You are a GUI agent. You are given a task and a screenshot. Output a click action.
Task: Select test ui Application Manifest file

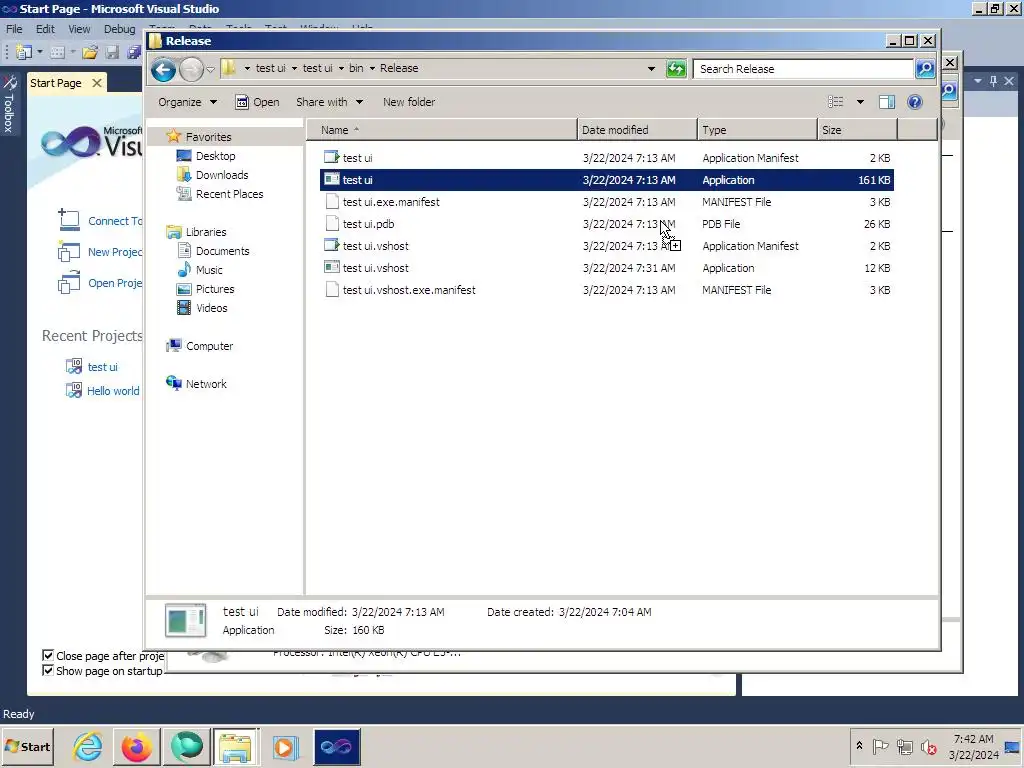607,158
